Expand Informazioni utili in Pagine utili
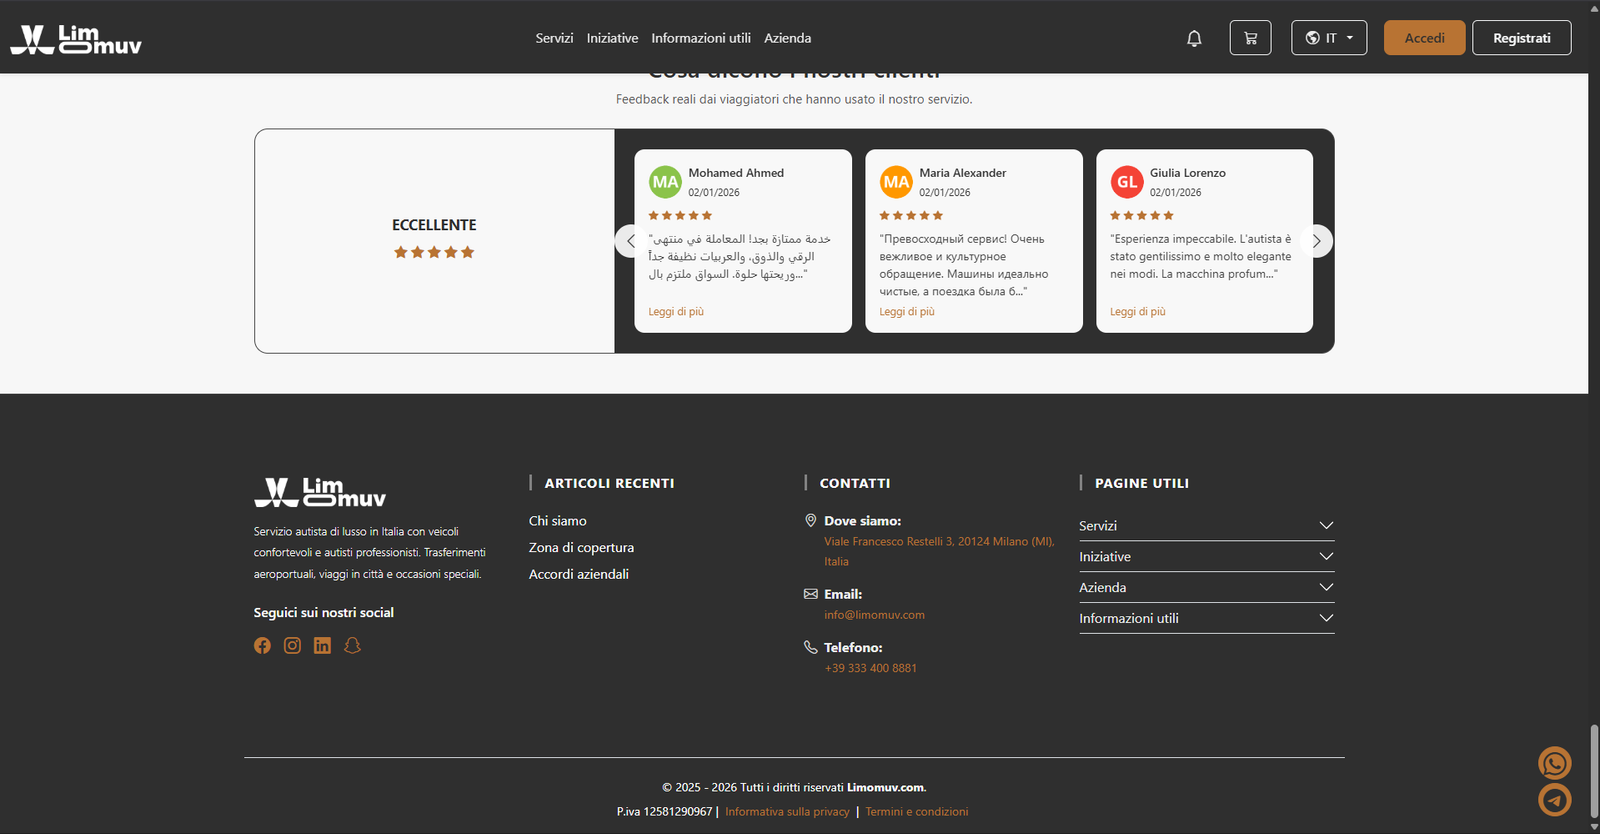 point(1206,619)
